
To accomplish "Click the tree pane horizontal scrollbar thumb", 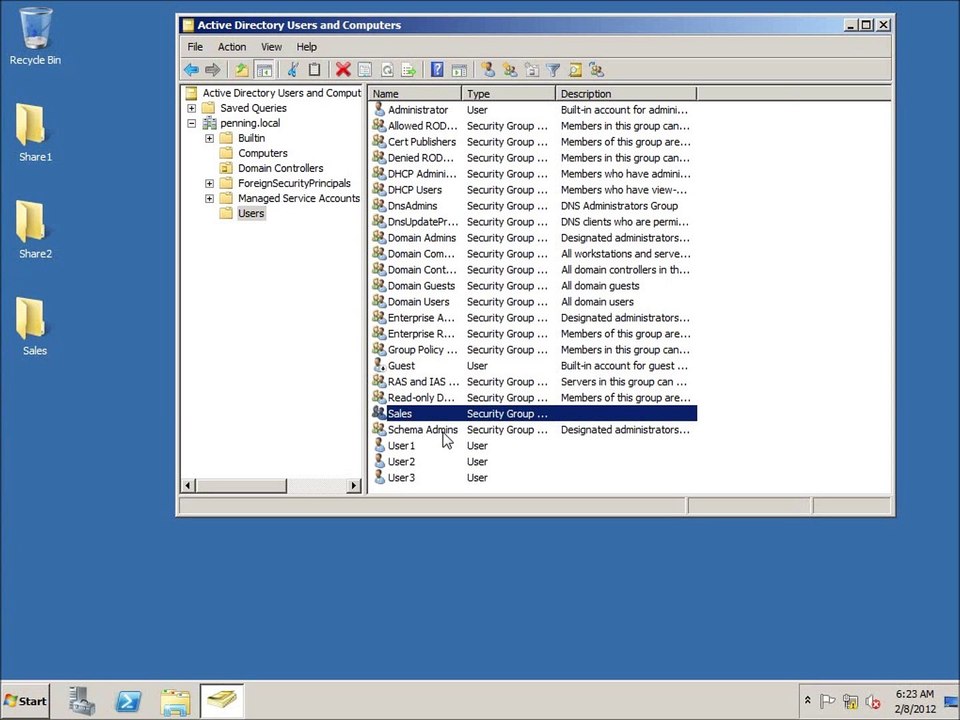I will click(241, 486).
